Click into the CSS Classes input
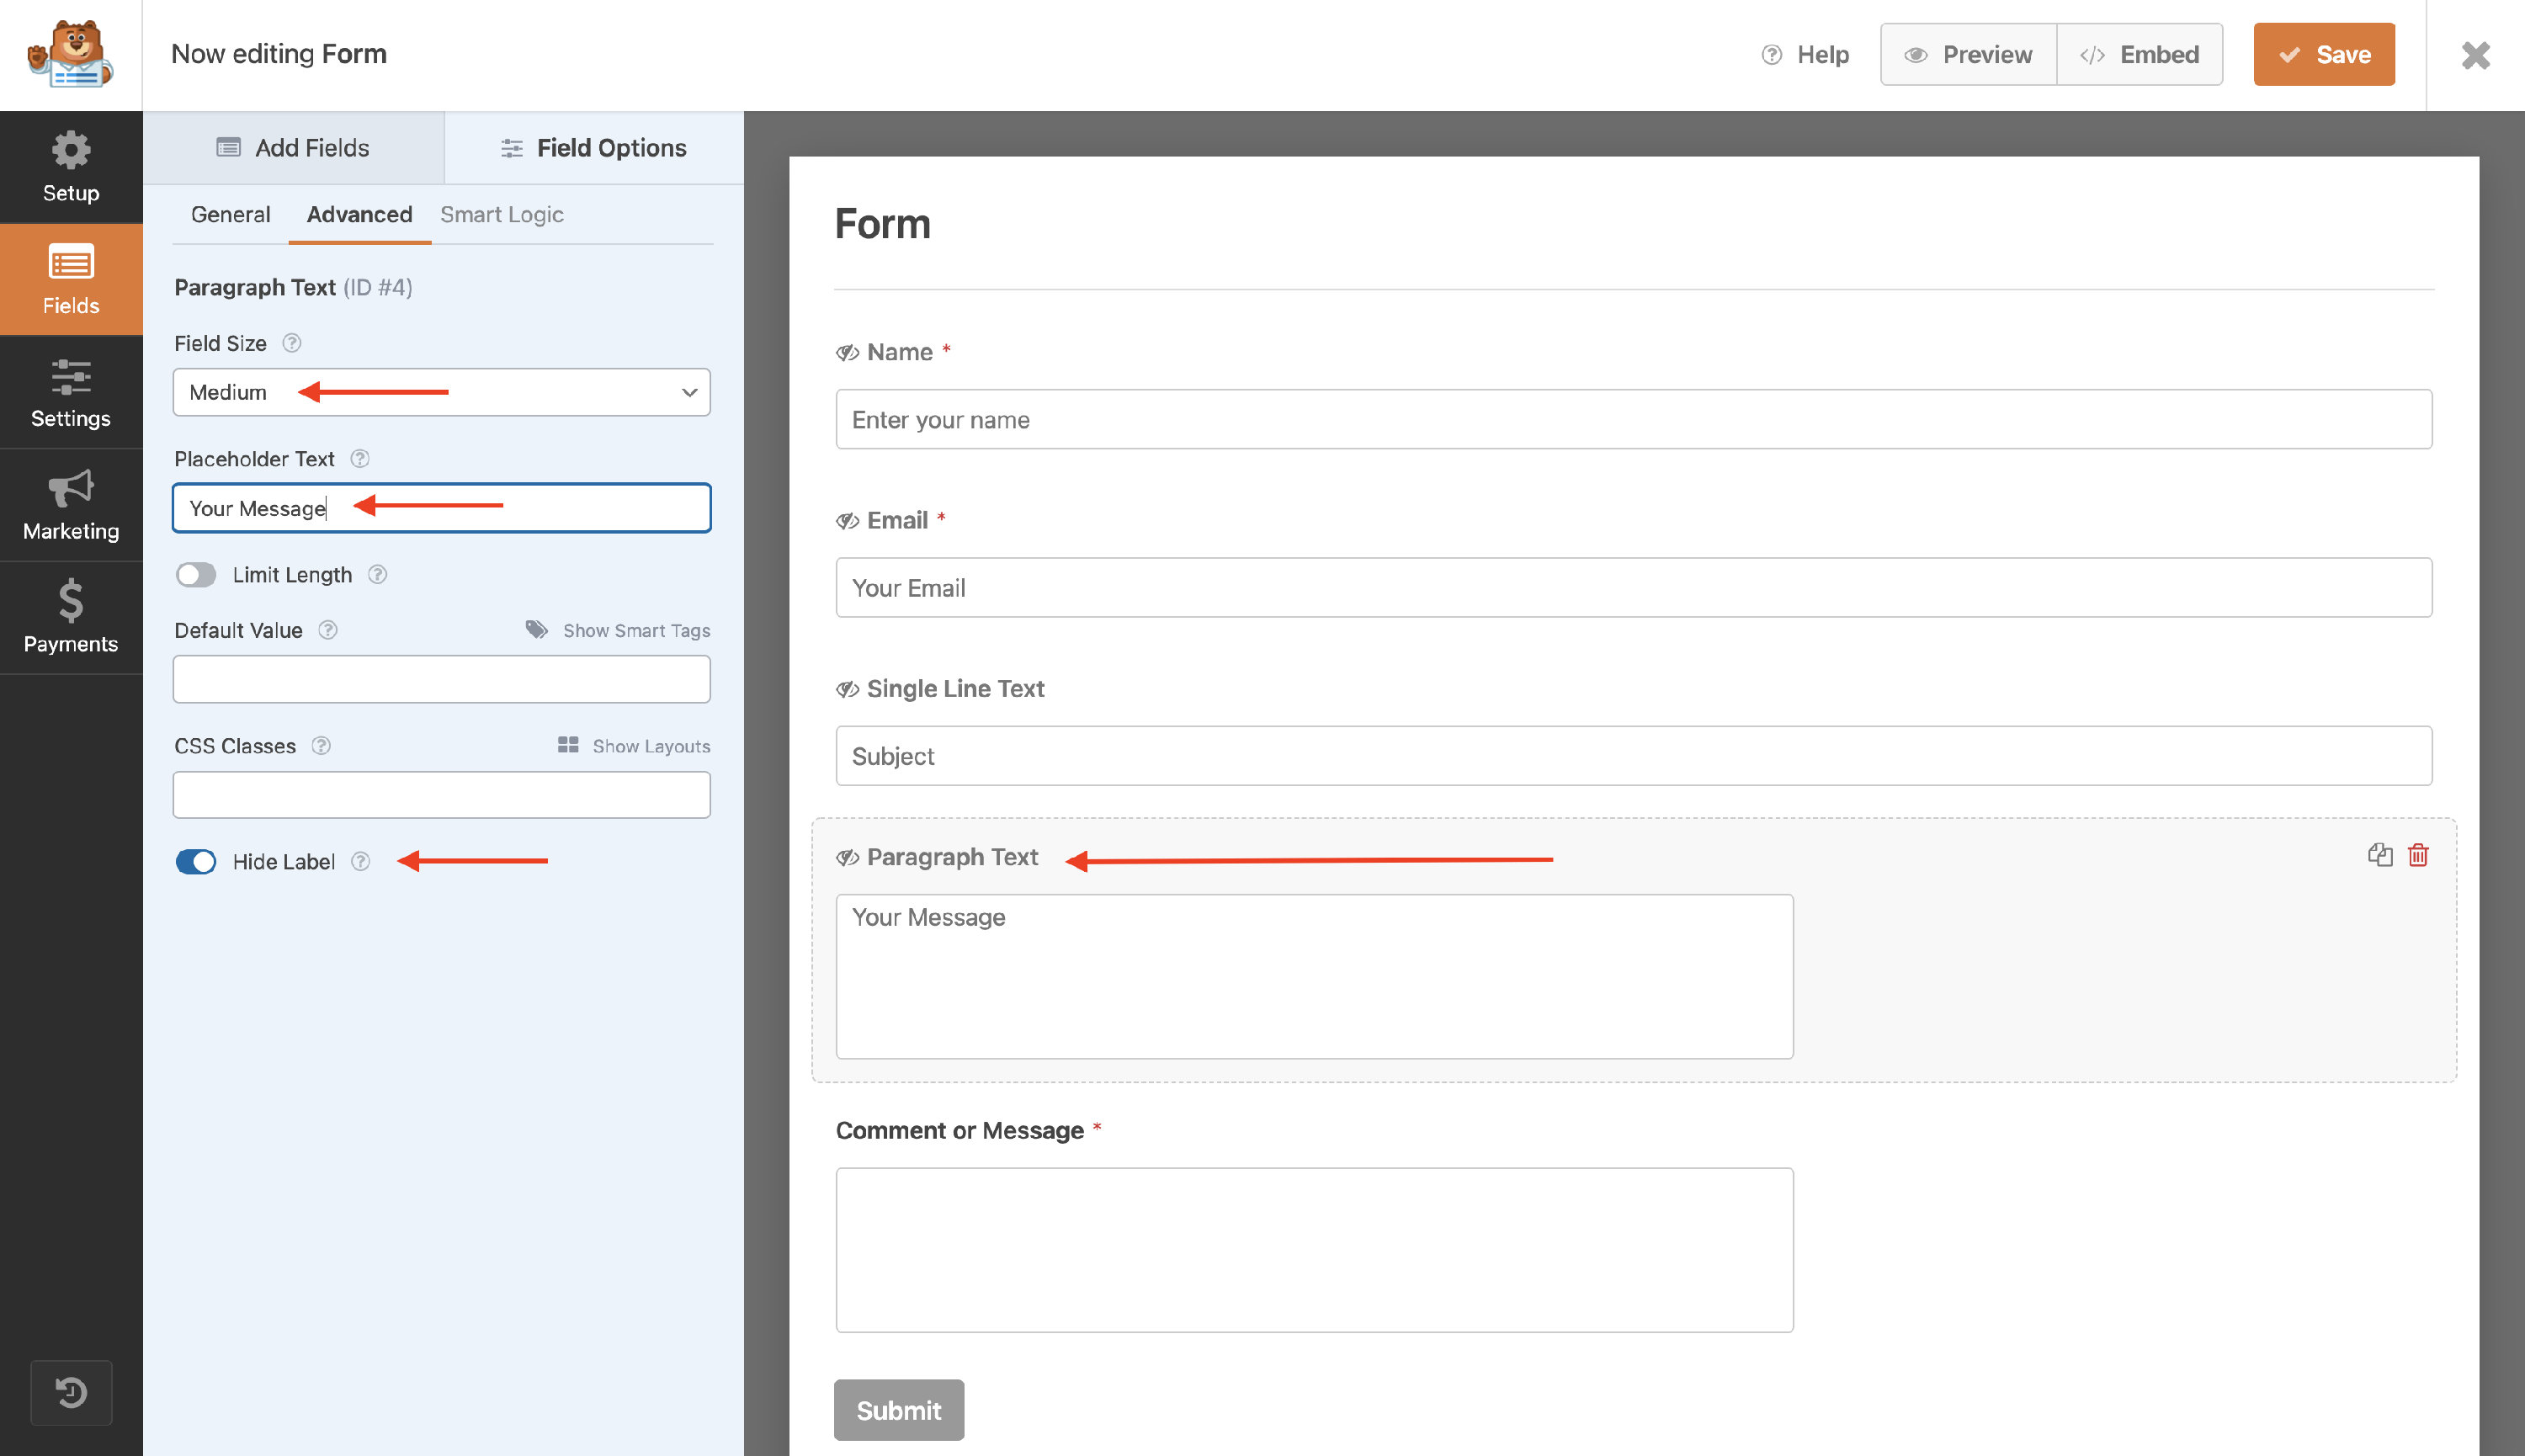Image resolution: width=2525 pixels, height=1456 pixels. point(441,795)
